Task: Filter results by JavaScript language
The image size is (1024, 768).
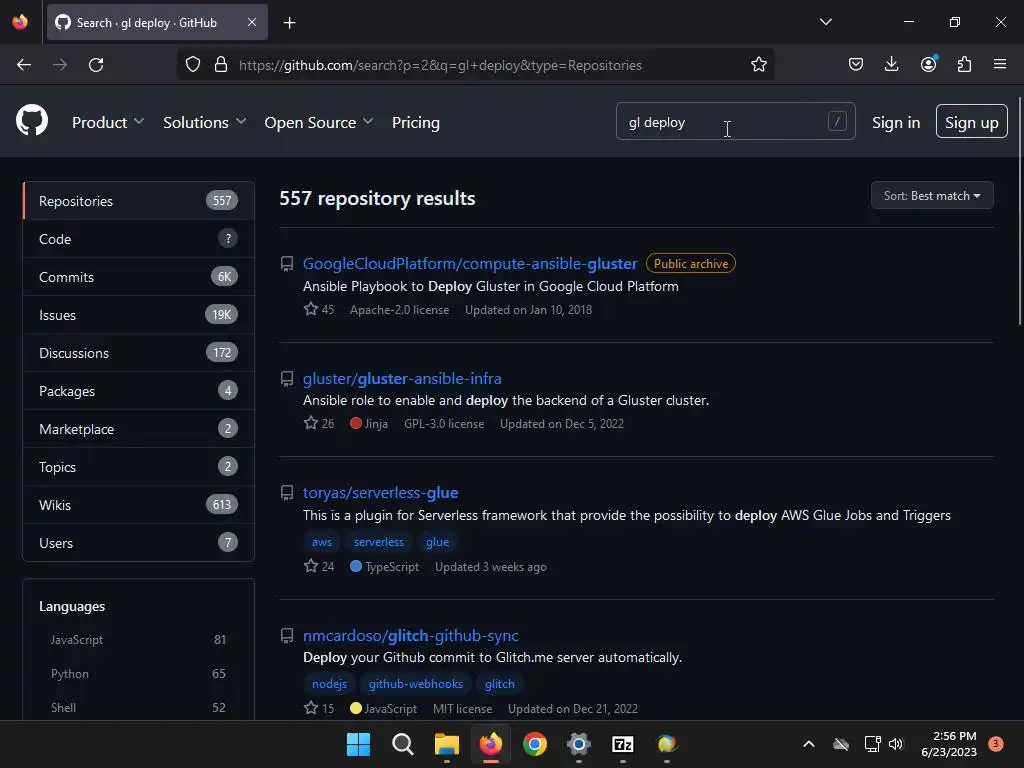Action: pyautogui.click(x=138, y=639)
